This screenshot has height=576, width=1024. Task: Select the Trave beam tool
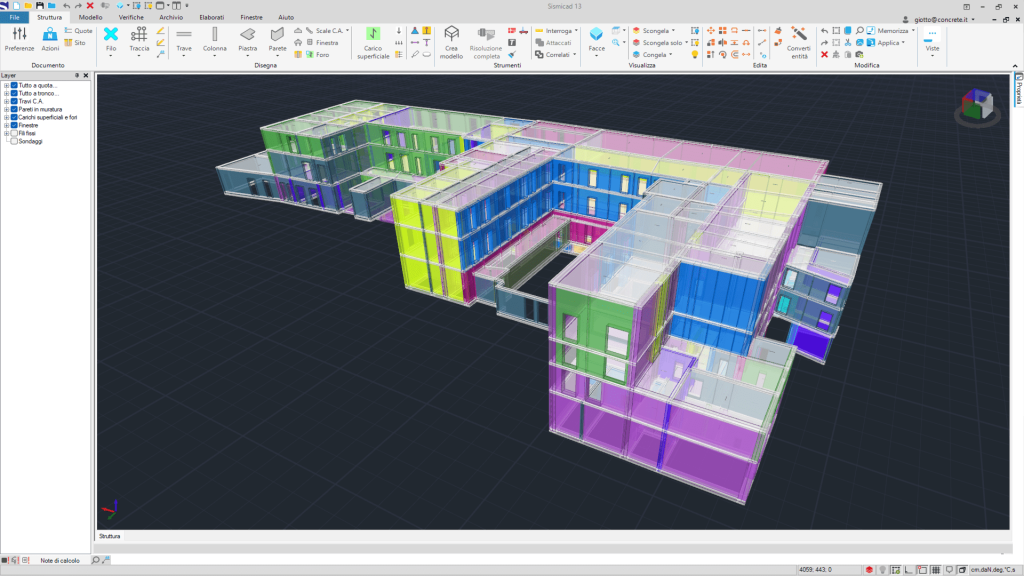pos(184,42)
